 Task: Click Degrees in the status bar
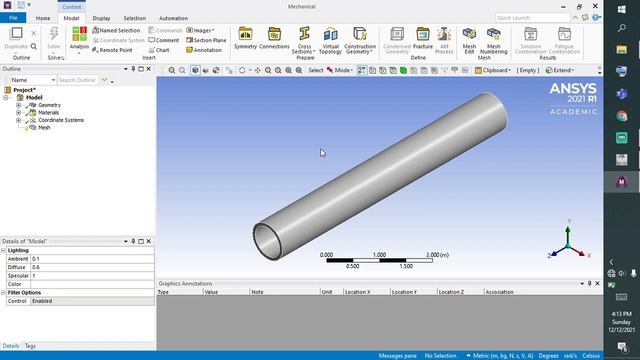548,356
